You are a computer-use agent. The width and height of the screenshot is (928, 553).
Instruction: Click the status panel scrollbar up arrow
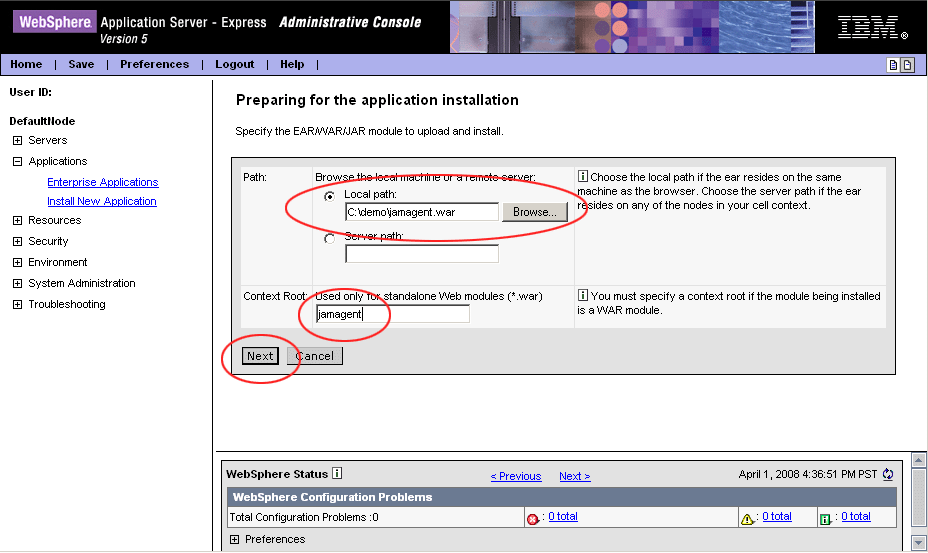[x=919, y=460]
